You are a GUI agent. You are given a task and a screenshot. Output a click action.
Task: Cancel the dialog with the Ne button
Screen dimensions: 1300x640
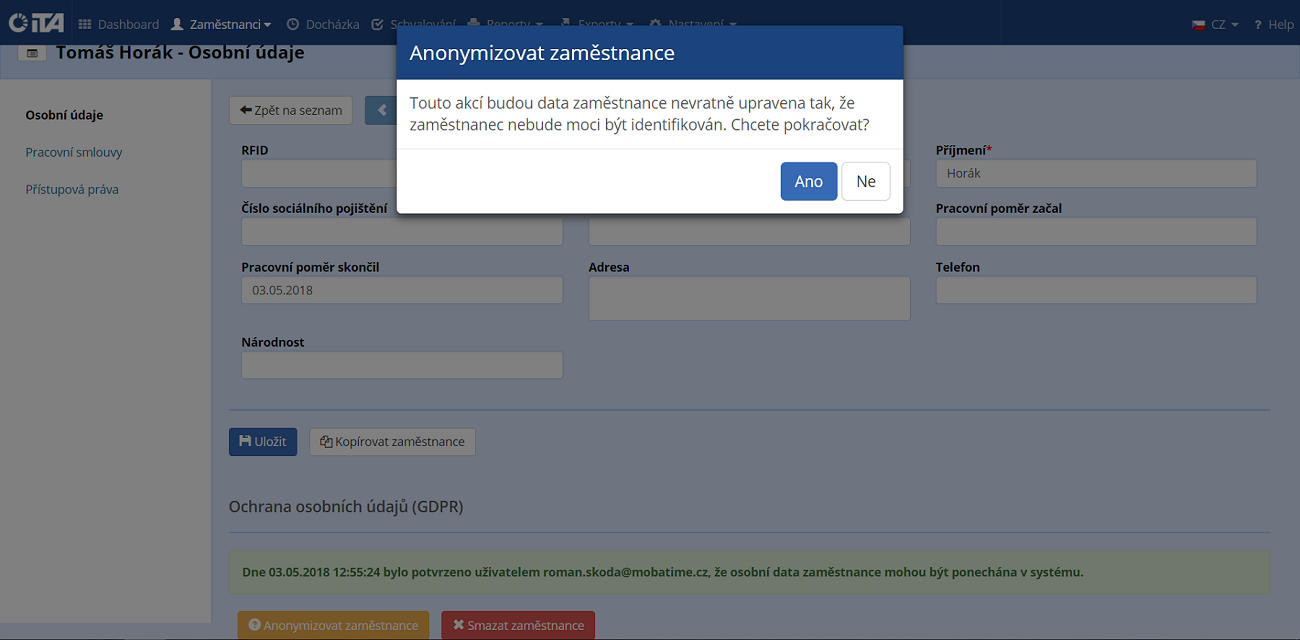click(x=865, y=181)
